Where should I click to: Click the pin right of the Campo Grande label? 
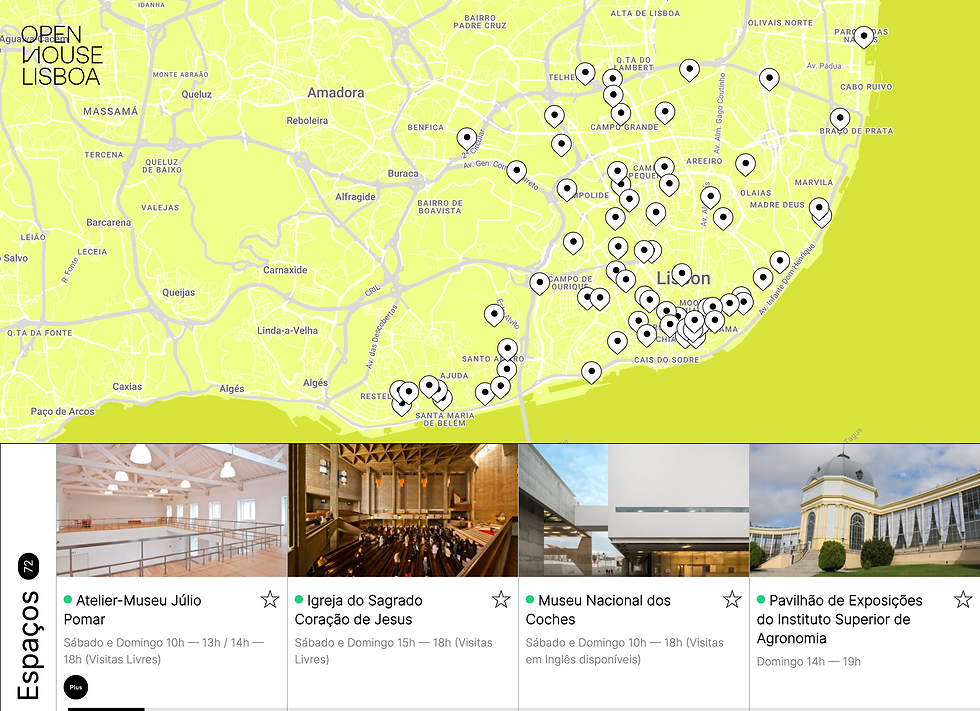click(x=664, y=113)
